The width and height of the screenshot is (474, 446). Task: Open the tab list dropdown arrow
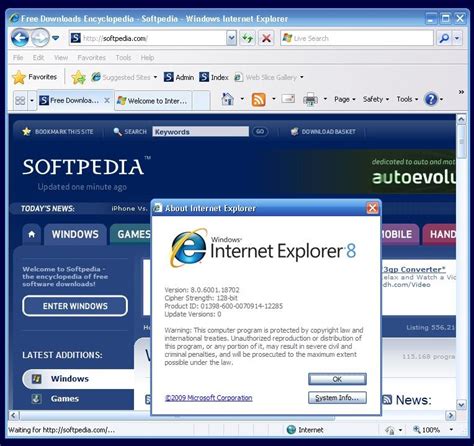pyautogui.click(x=32, y=100)
